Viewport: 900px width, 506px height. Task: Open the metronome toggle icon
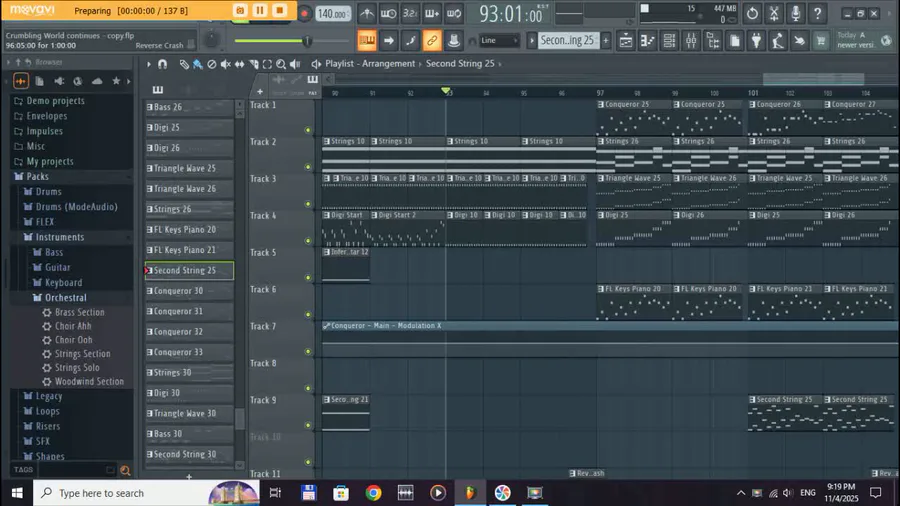(367, 13)
